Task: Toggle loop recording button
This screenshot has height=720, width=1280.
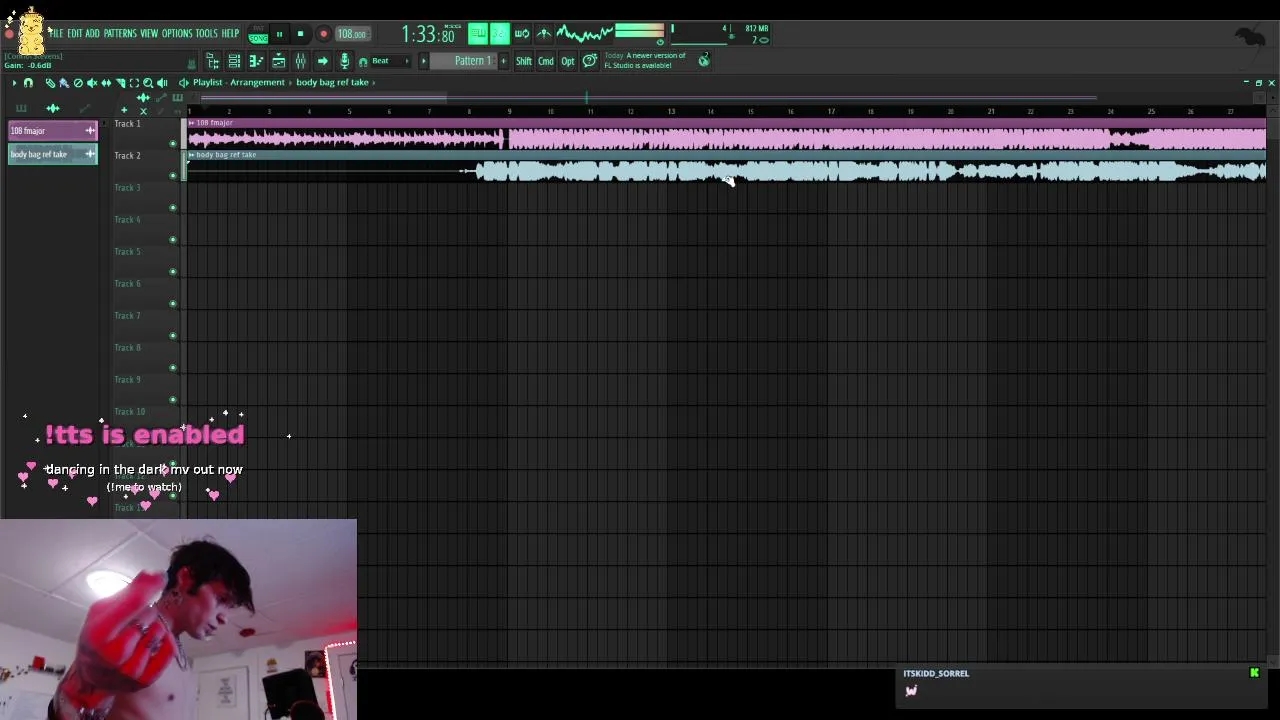Action: click(x=522, y=33)
